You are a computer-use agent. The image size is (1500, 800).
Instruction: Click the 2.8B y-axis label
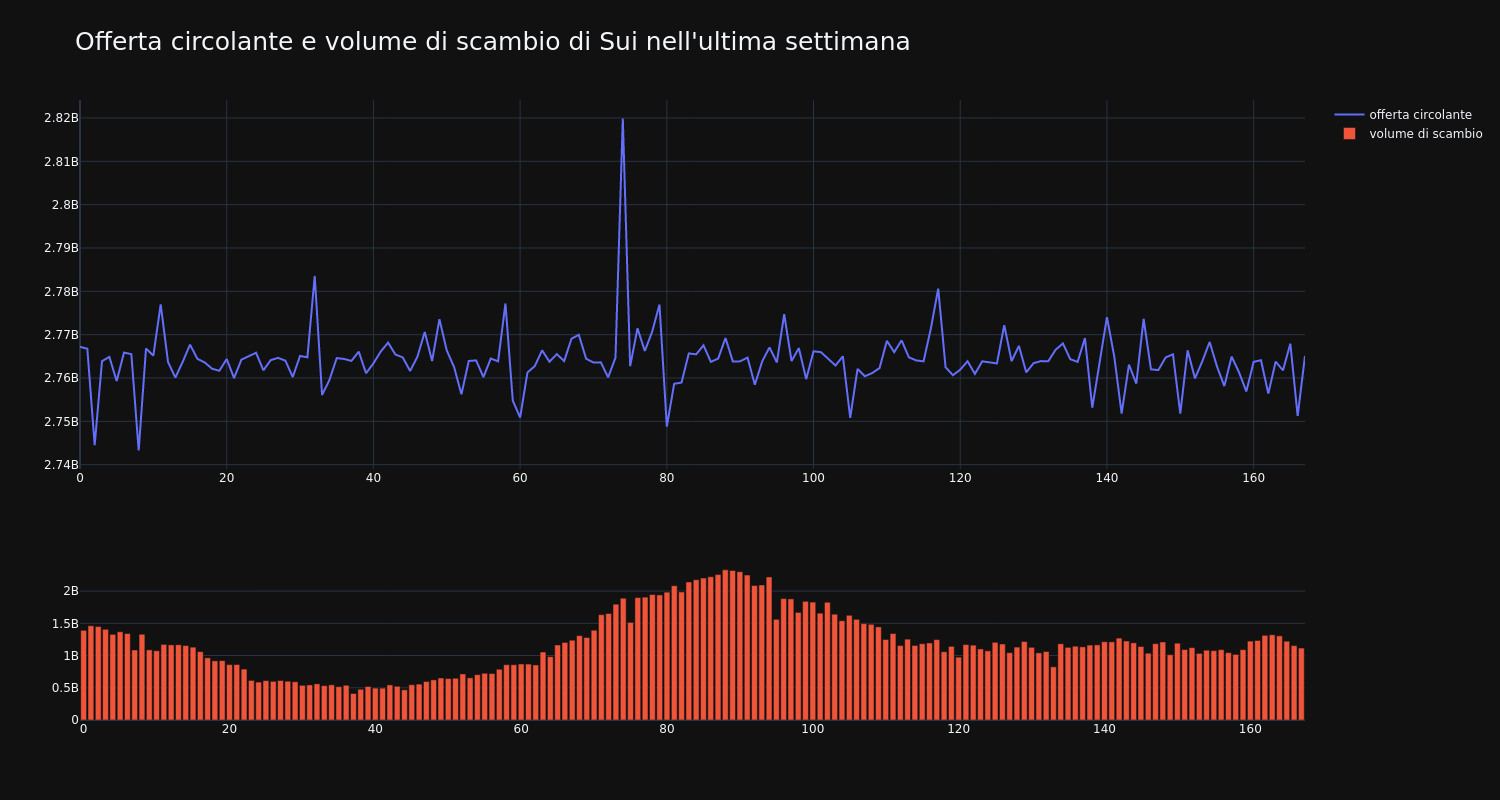(65, 205)
